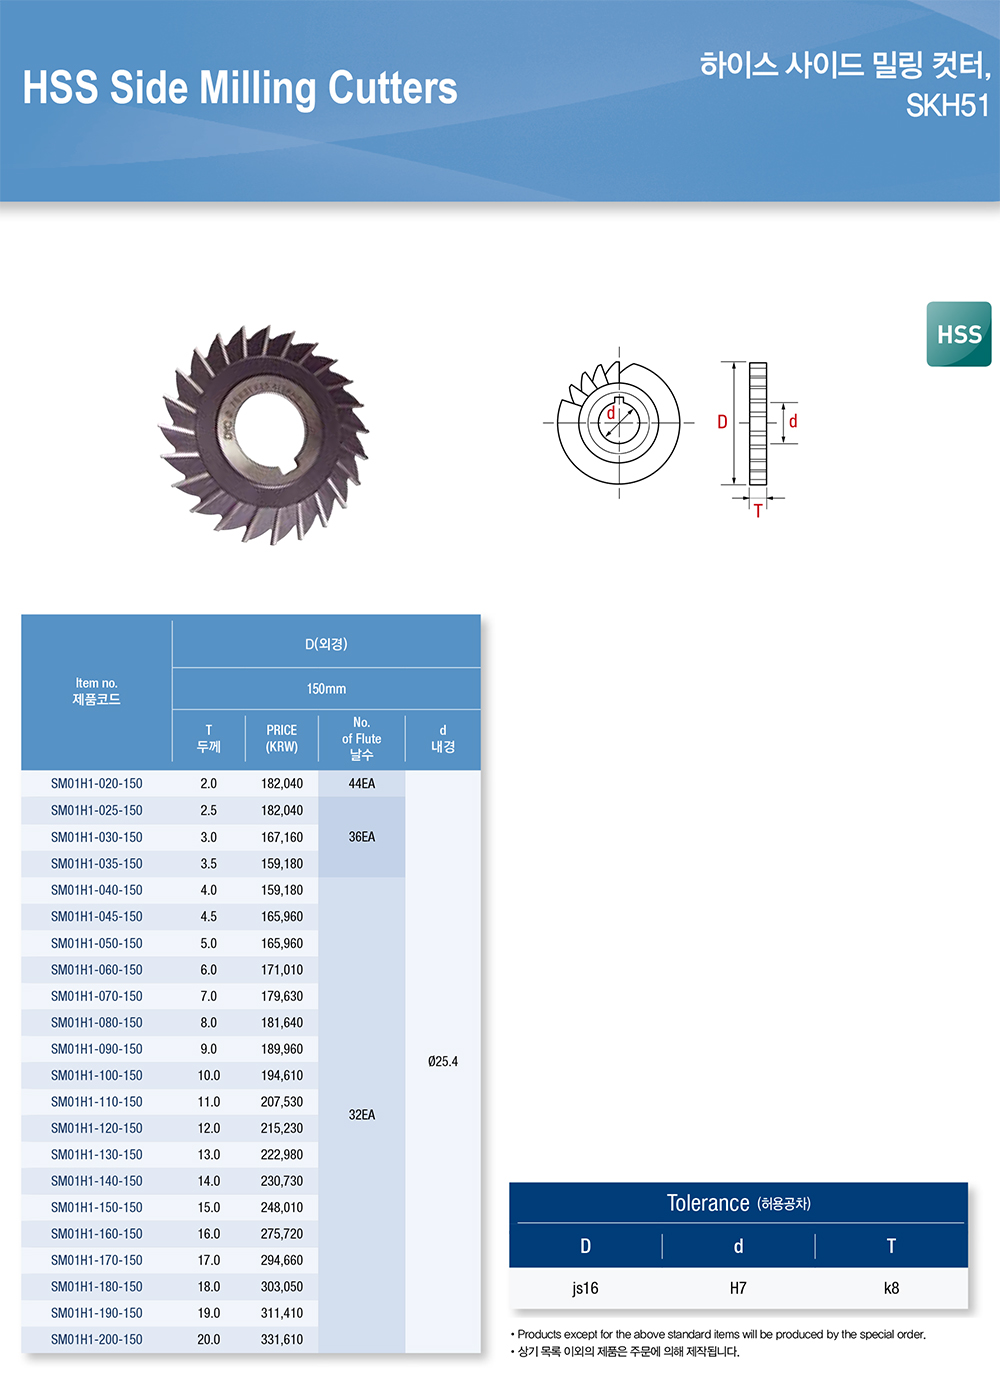Click the 'HSS Side Milling Cutters' title

click(240, 88)
